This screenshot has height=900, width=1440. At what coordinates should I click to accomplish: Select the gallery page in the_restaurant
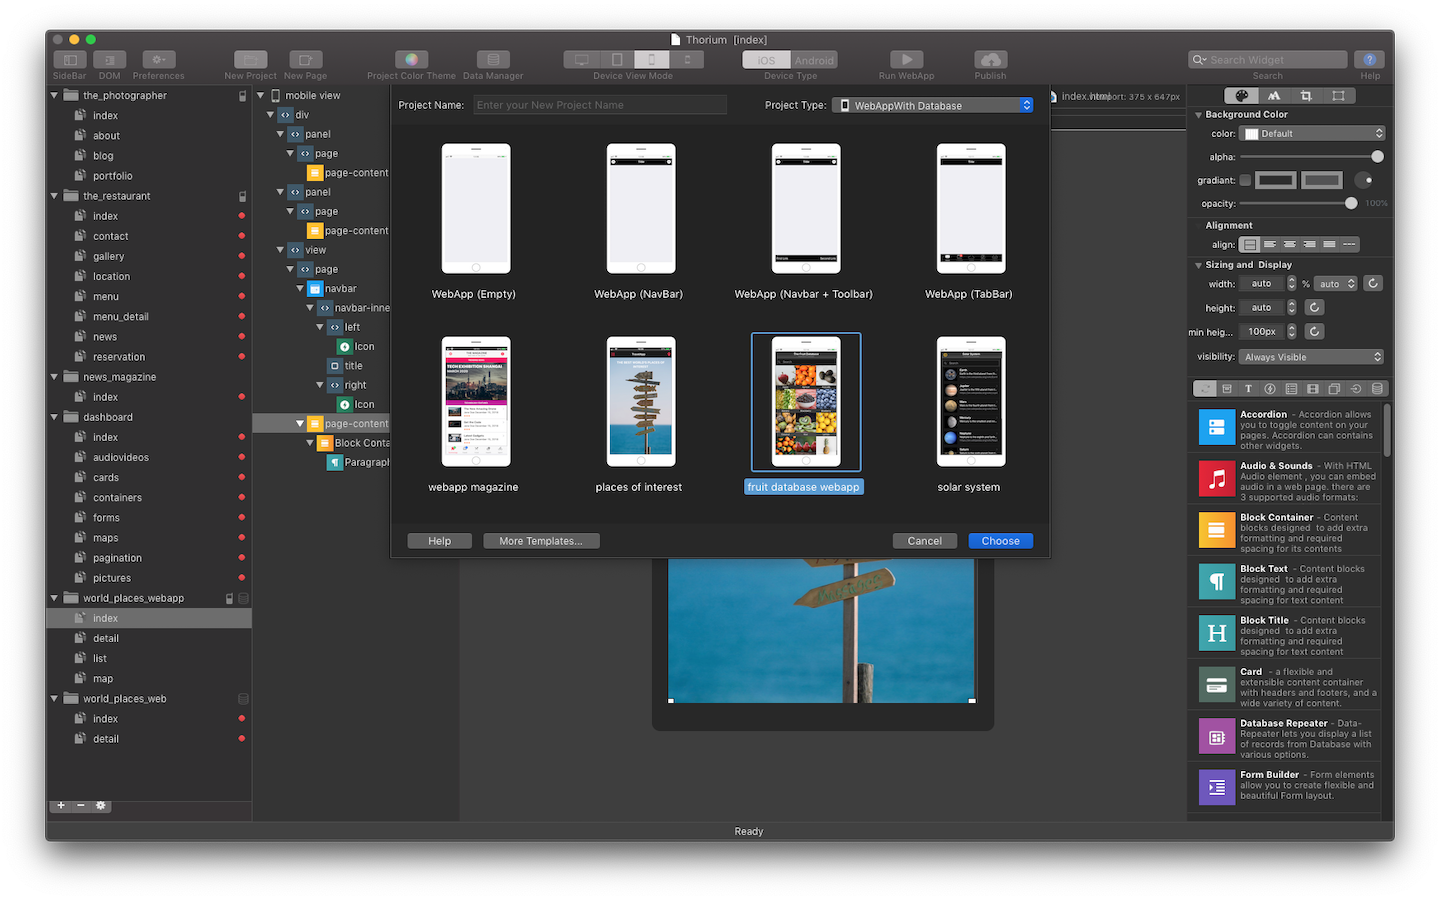109,257
